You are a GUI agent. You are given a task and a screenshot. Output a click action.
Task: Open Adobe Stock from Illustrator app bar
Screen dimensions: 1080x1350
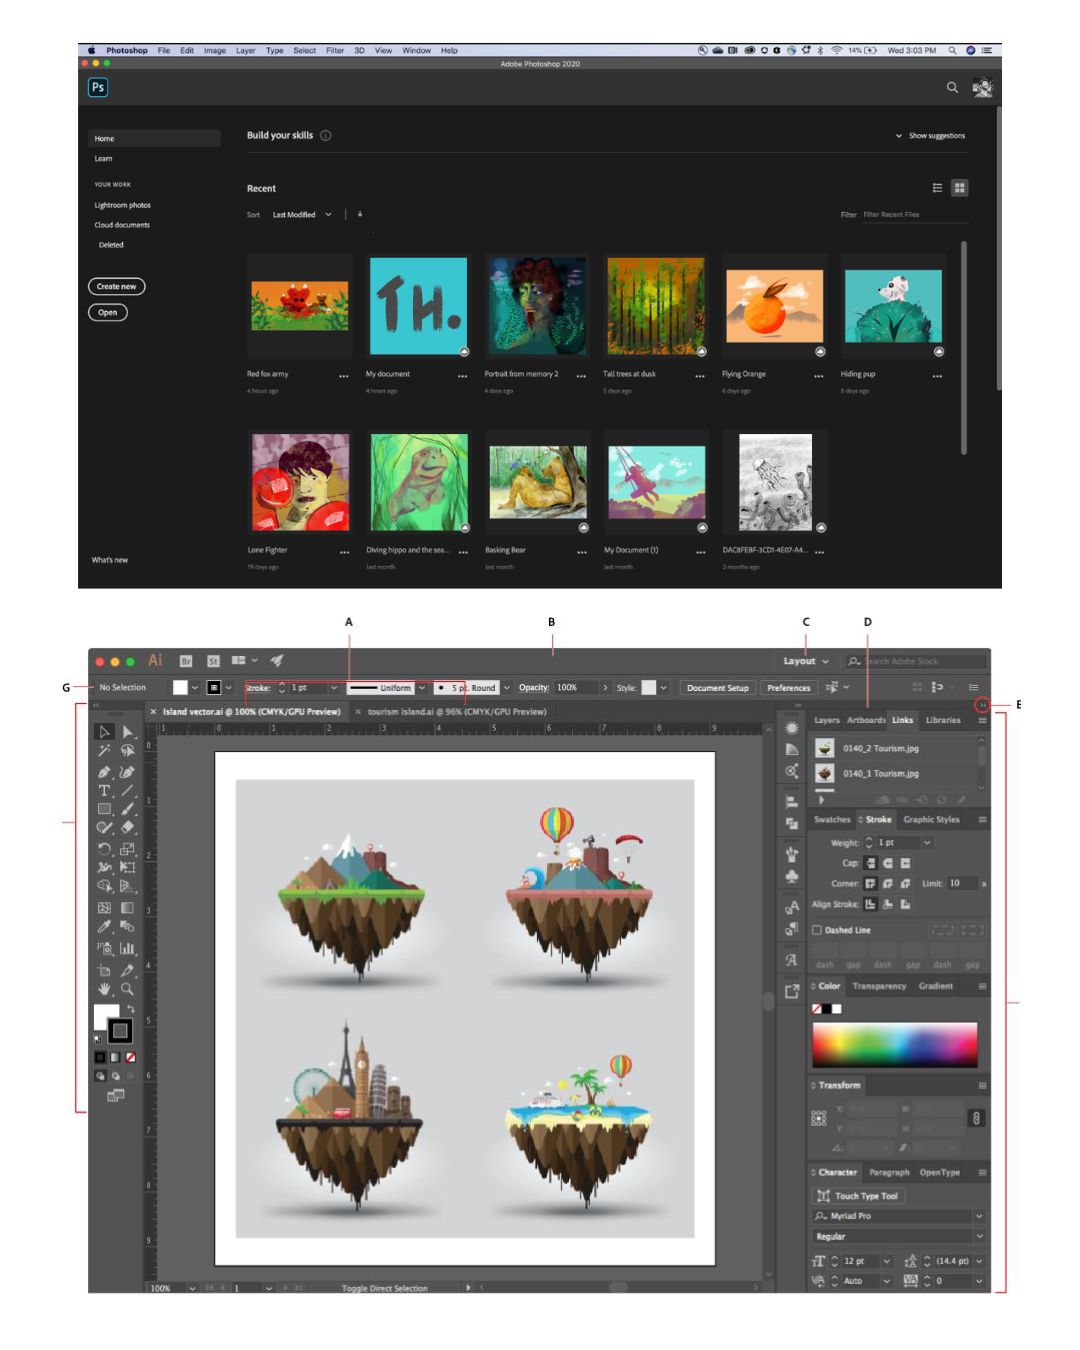213,661
